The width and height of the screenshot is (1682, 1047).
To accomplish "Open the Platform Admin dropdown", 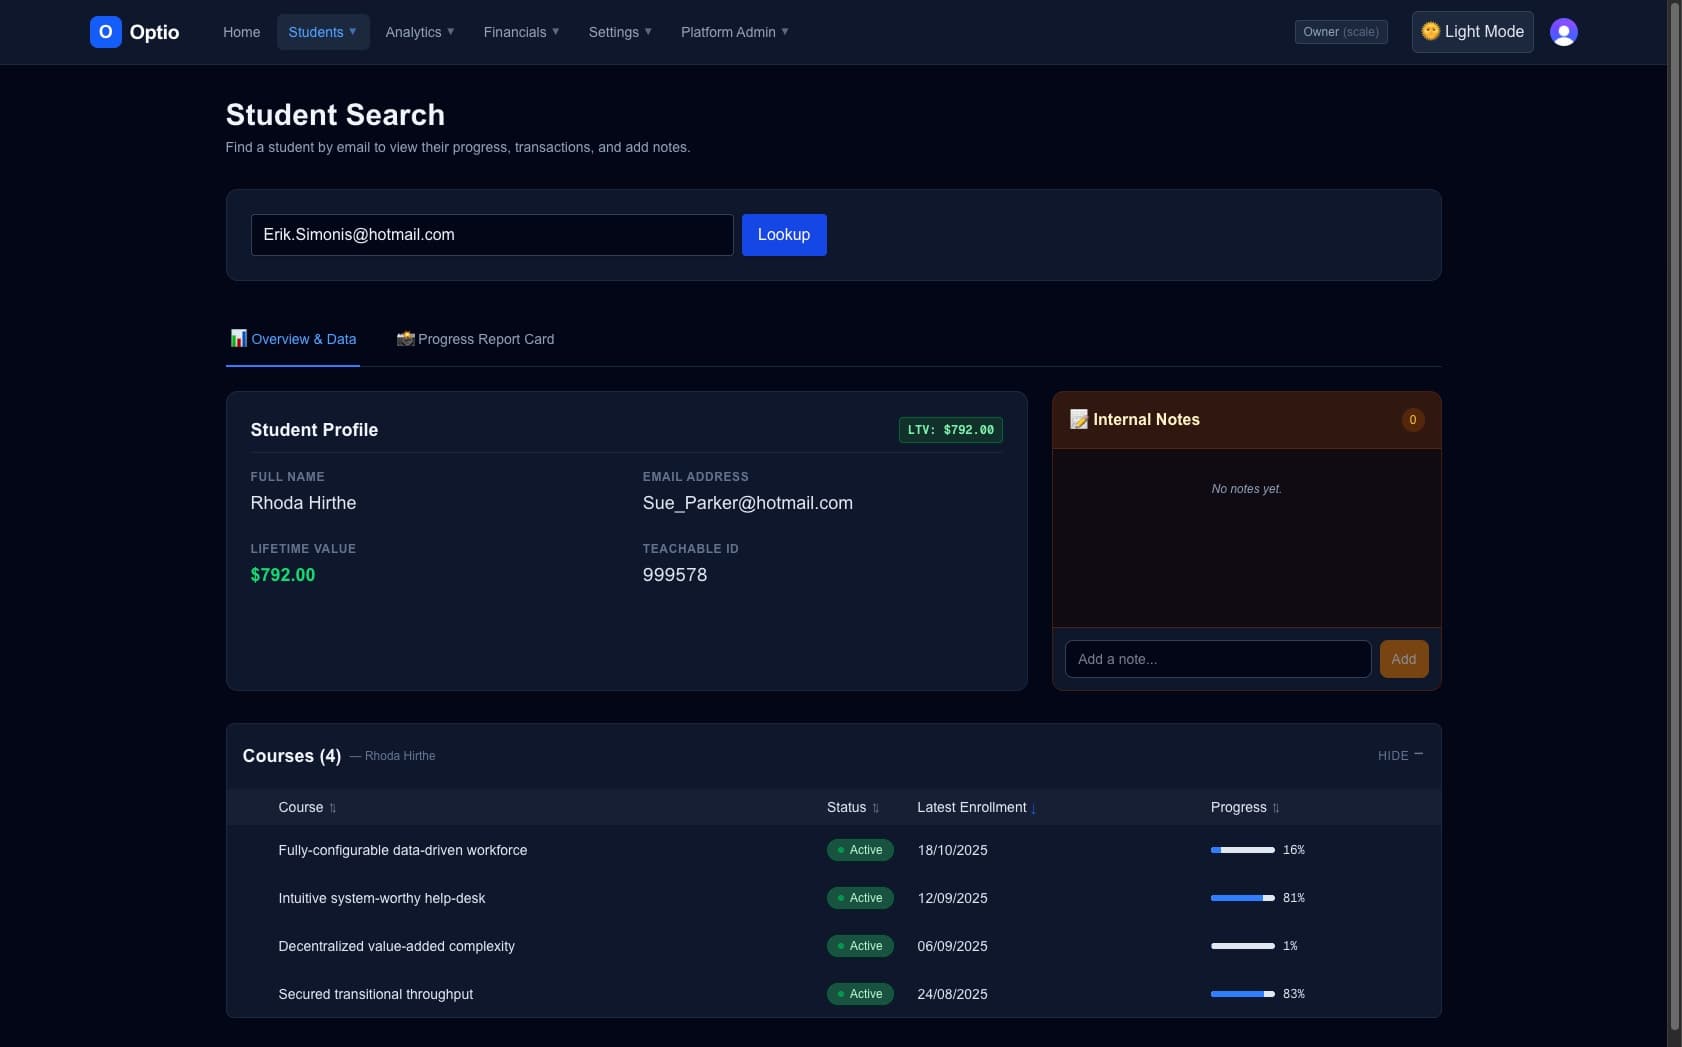I will 734,32.
